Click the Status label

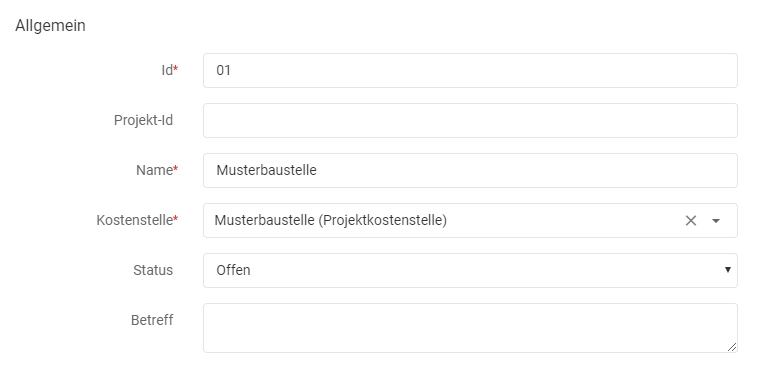pos(153,271)
